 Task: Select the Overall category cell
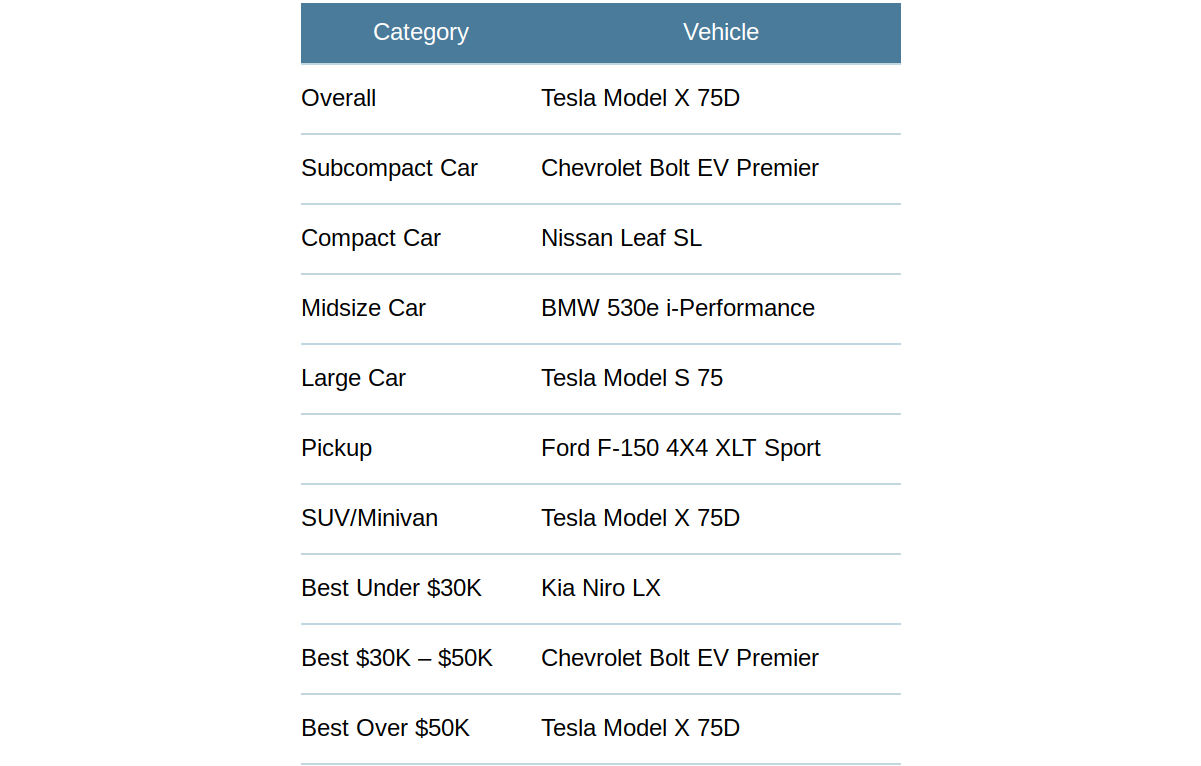421,98
